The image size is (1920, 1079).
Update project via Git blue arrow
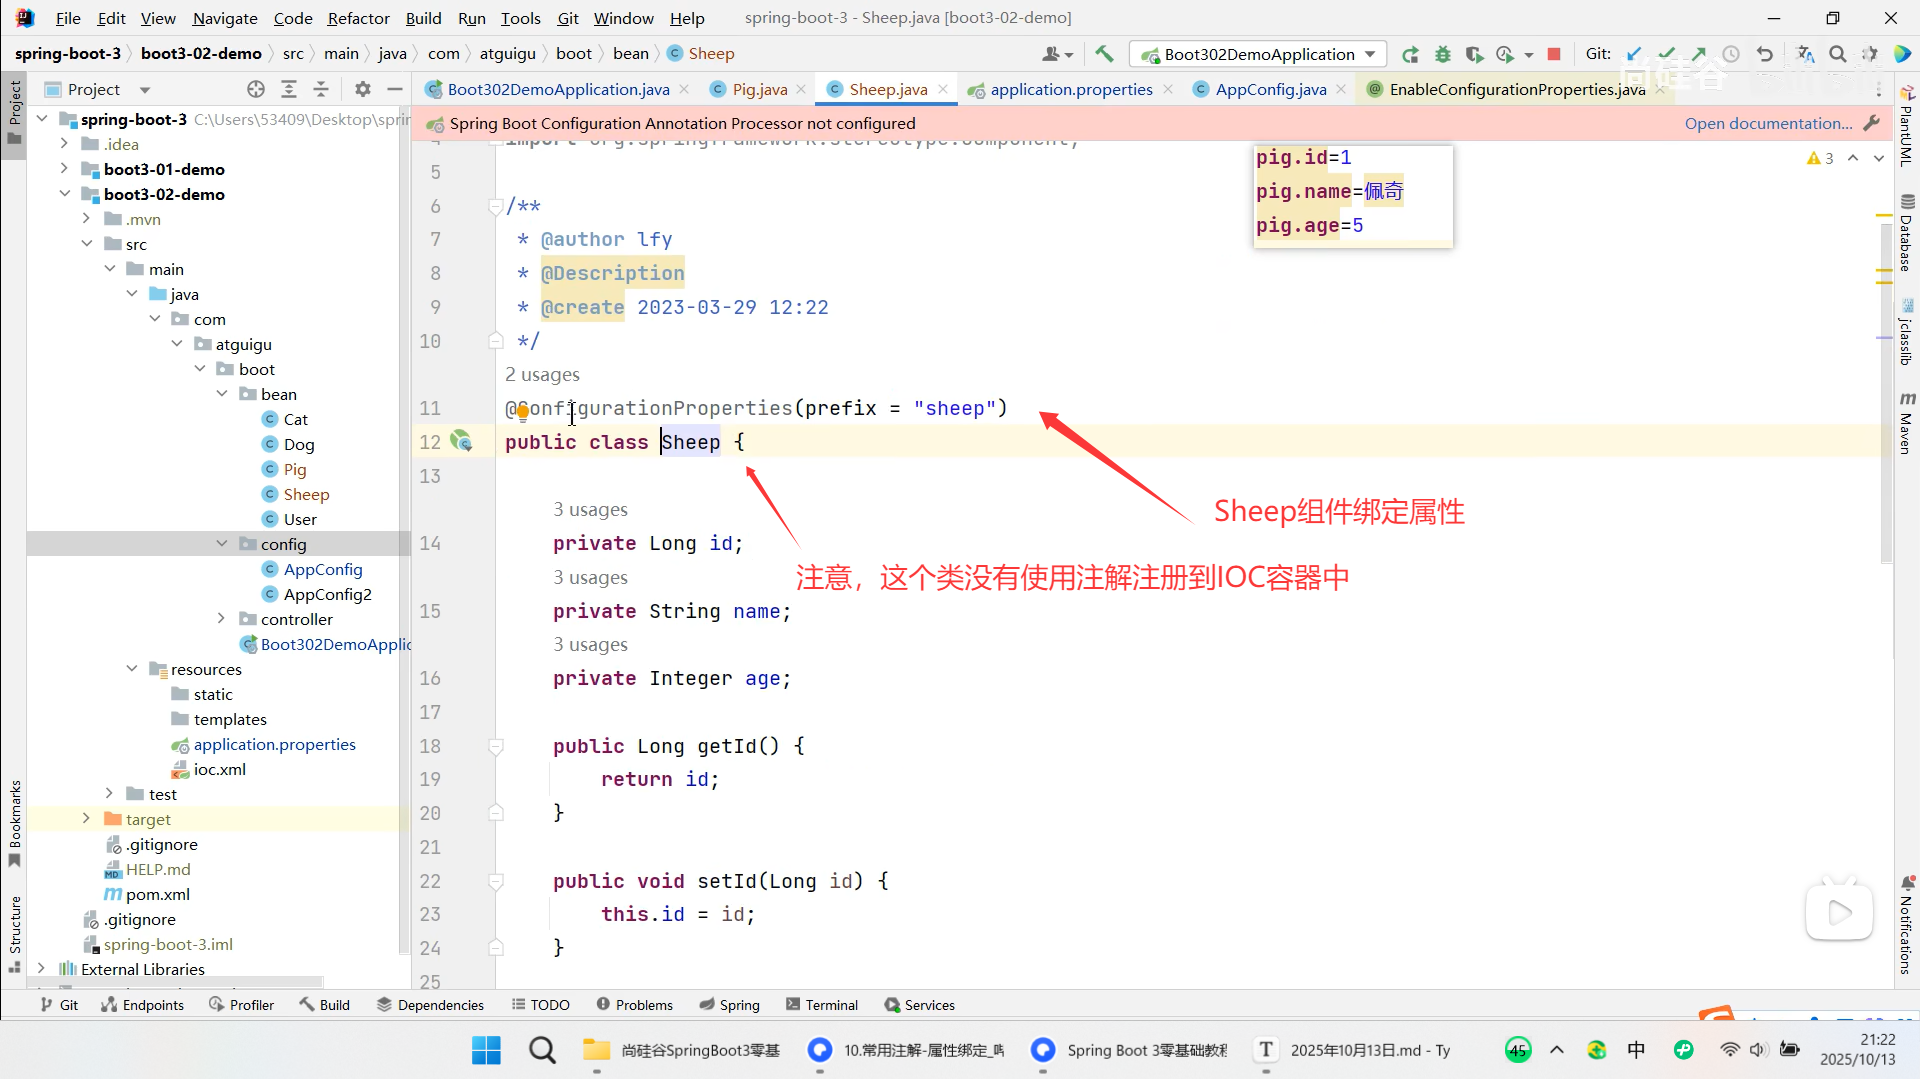[x=1634, y=54]
